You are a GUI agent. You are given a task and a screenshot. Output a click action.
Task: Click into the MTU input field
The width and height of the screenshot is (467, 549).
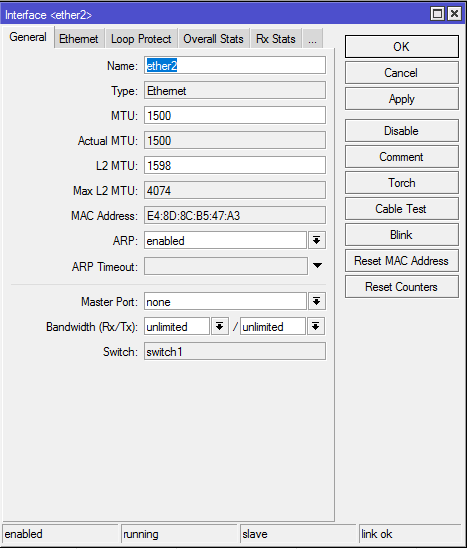pos(235,116)
